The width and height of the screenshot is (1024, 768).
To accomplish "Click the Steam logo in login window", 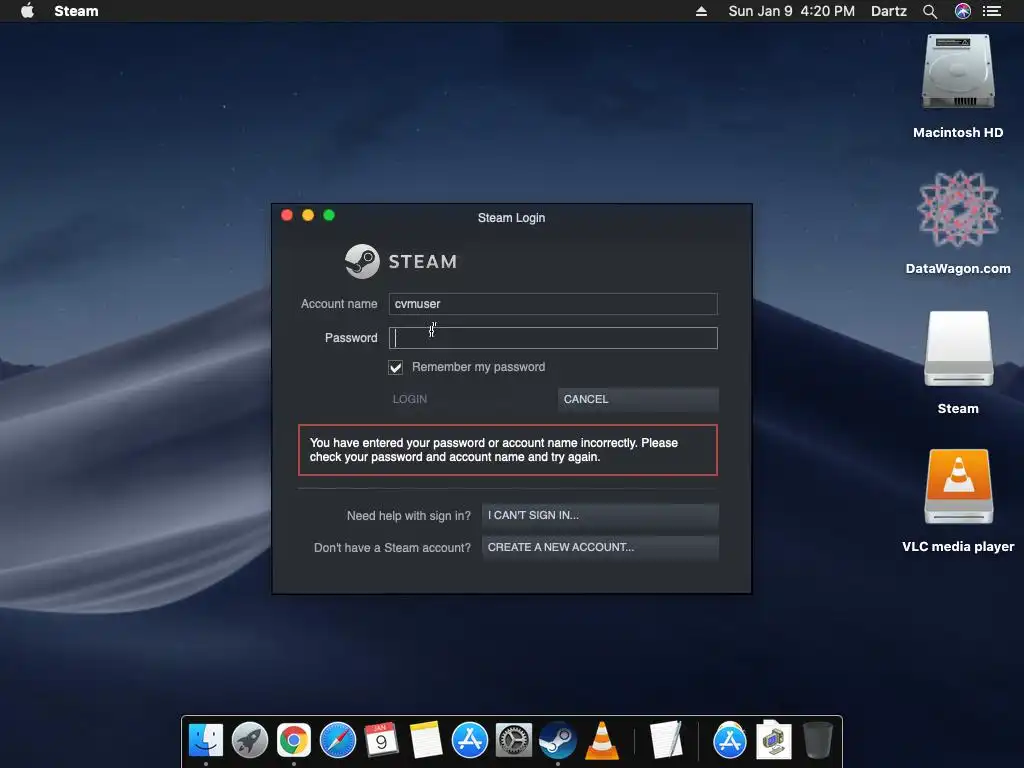I will tap(401, 261).
